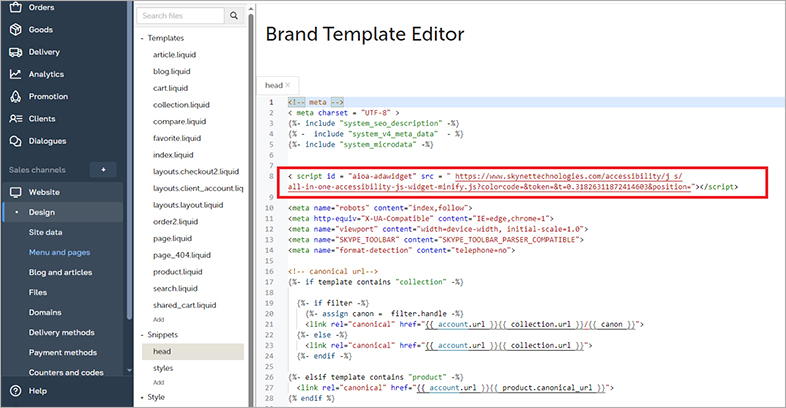Image resolution: width=786 pixels, height=408 pixels.
Task: Click into the Search files field
Action: pos(180,16)
